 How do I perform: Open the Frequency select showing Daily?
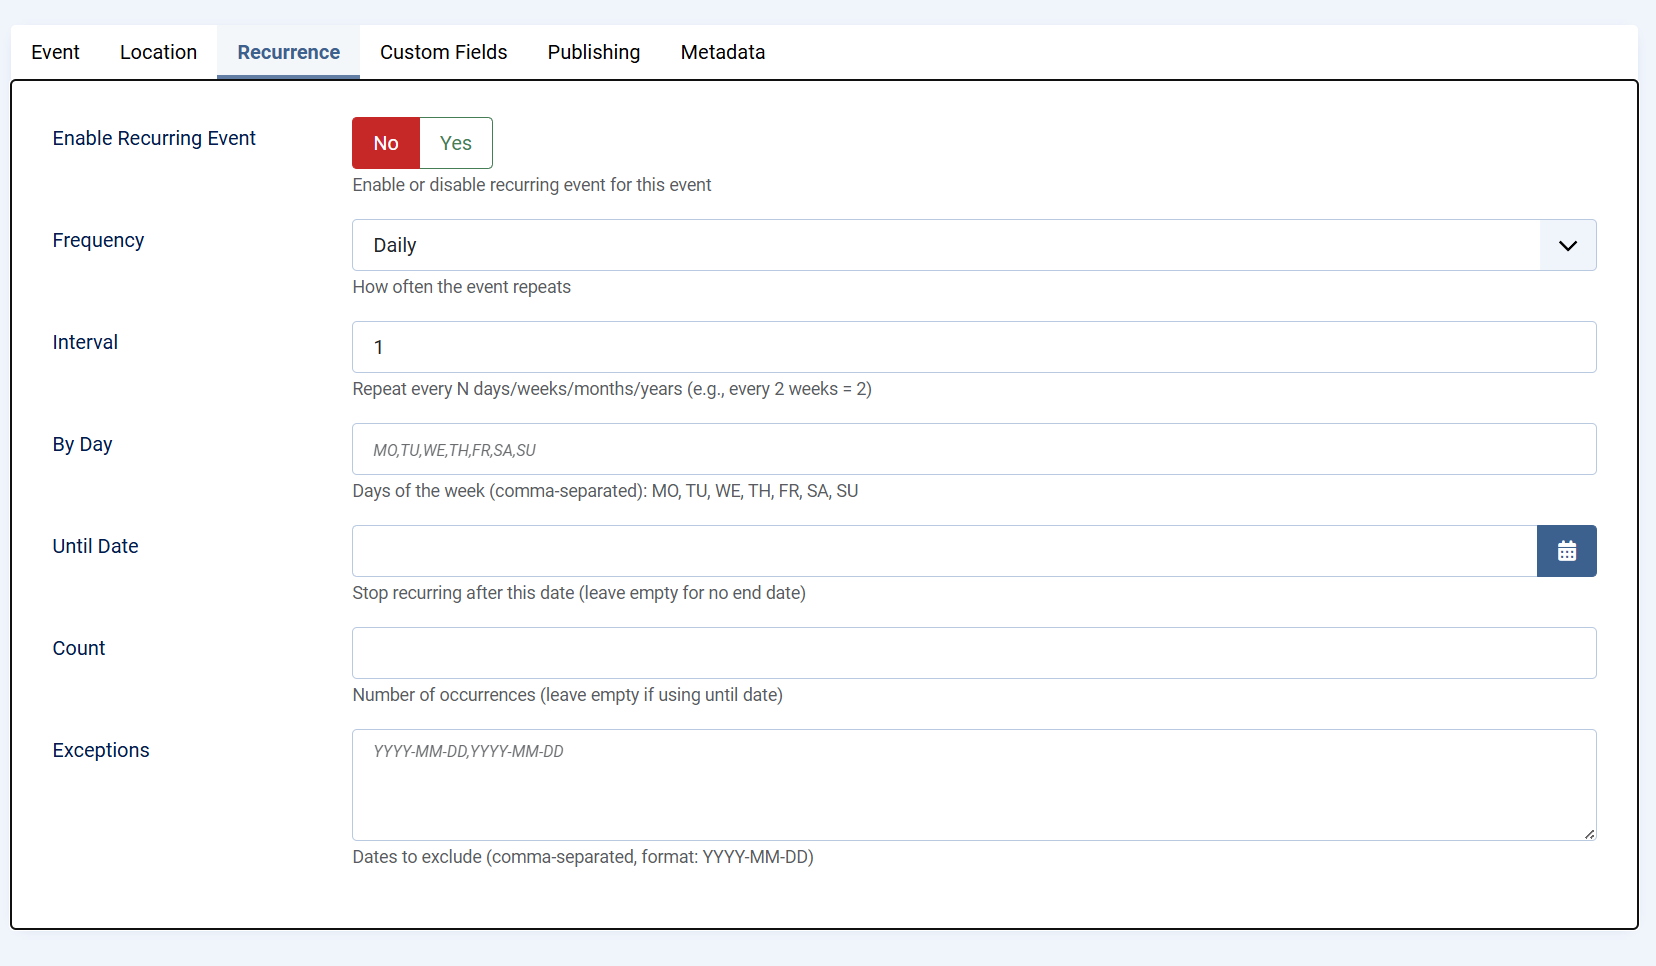(945, 246)
